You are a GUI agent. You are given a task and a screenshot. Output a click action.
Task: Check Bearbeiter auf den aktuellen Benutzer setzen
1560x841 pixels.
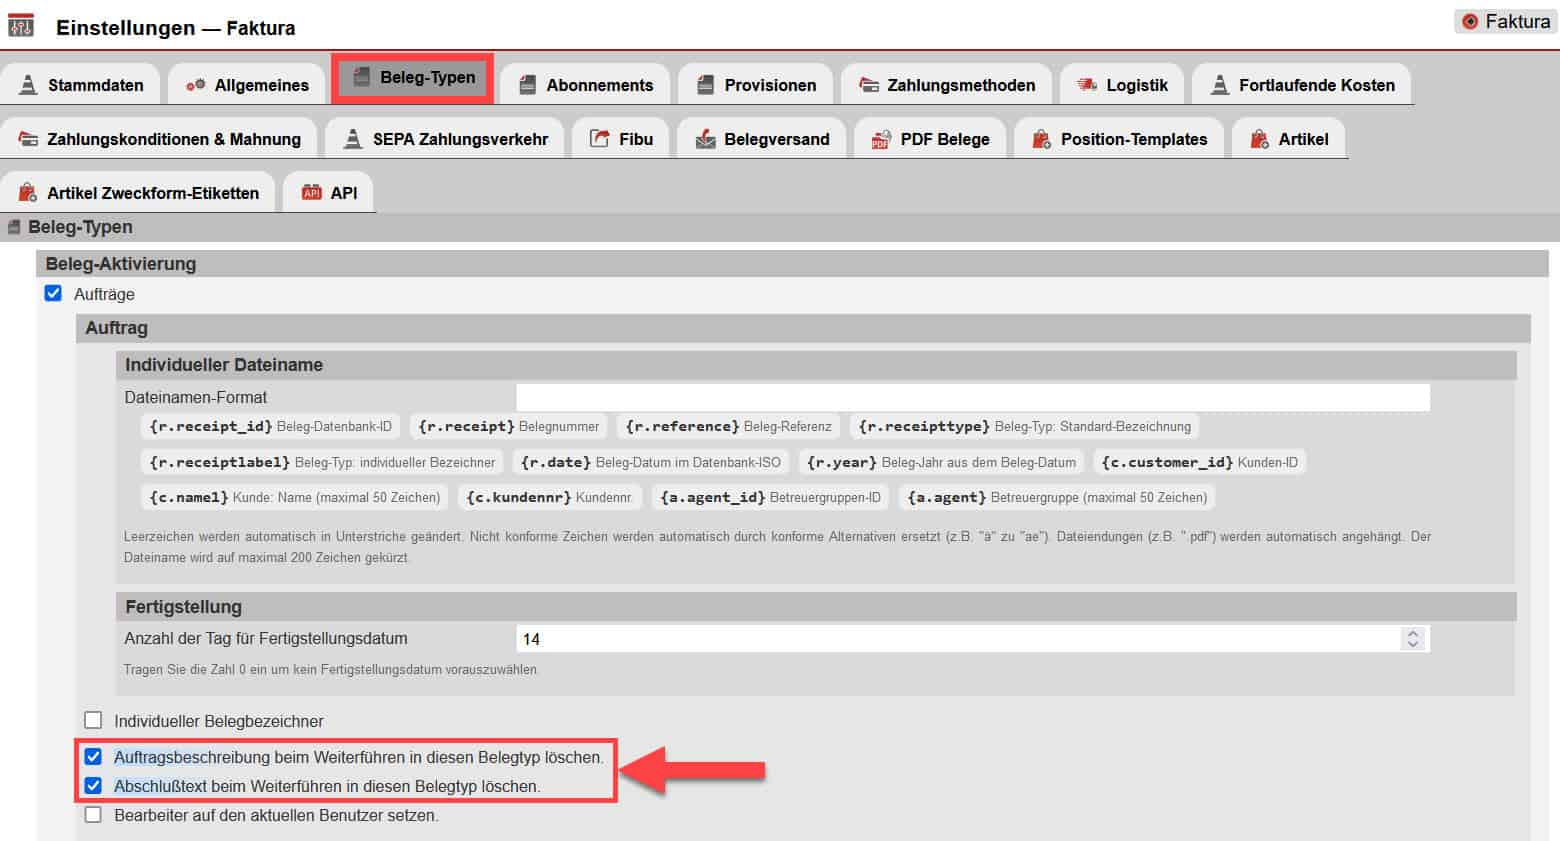(93, 814)
